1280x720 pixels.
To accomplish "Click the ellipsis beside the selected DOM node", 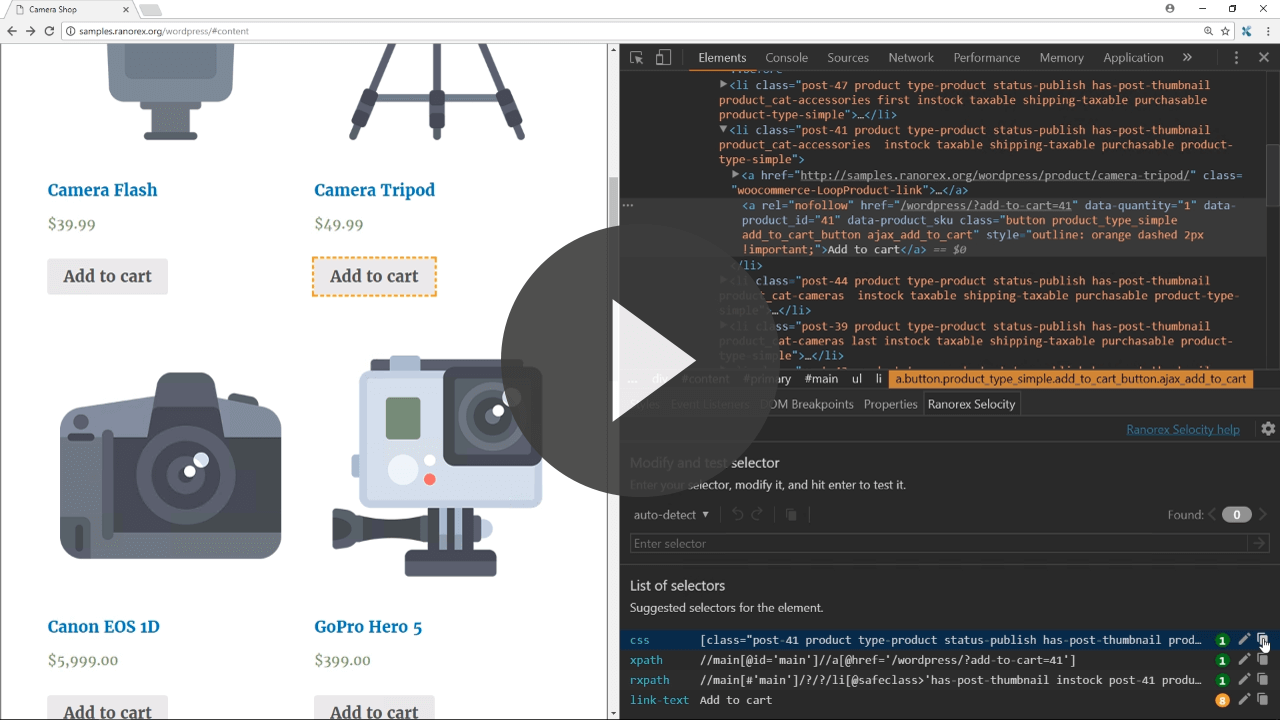I will pos(627,205).
